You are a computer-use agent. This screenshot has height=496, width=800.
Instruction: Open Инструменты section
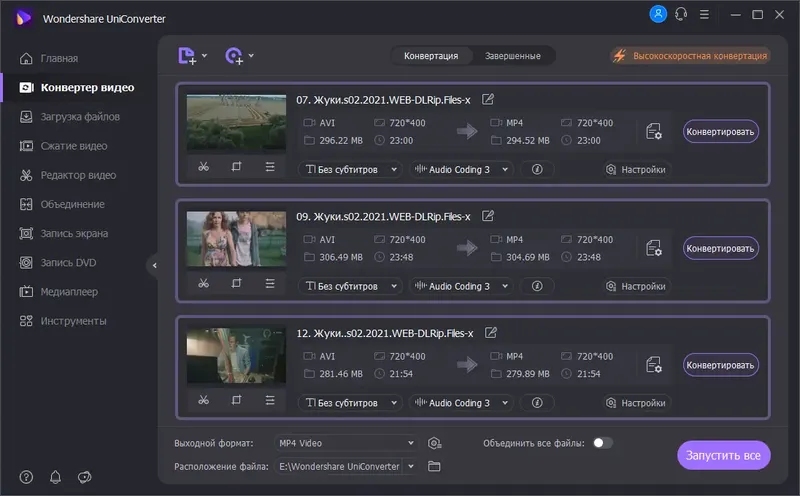point(63,321)
